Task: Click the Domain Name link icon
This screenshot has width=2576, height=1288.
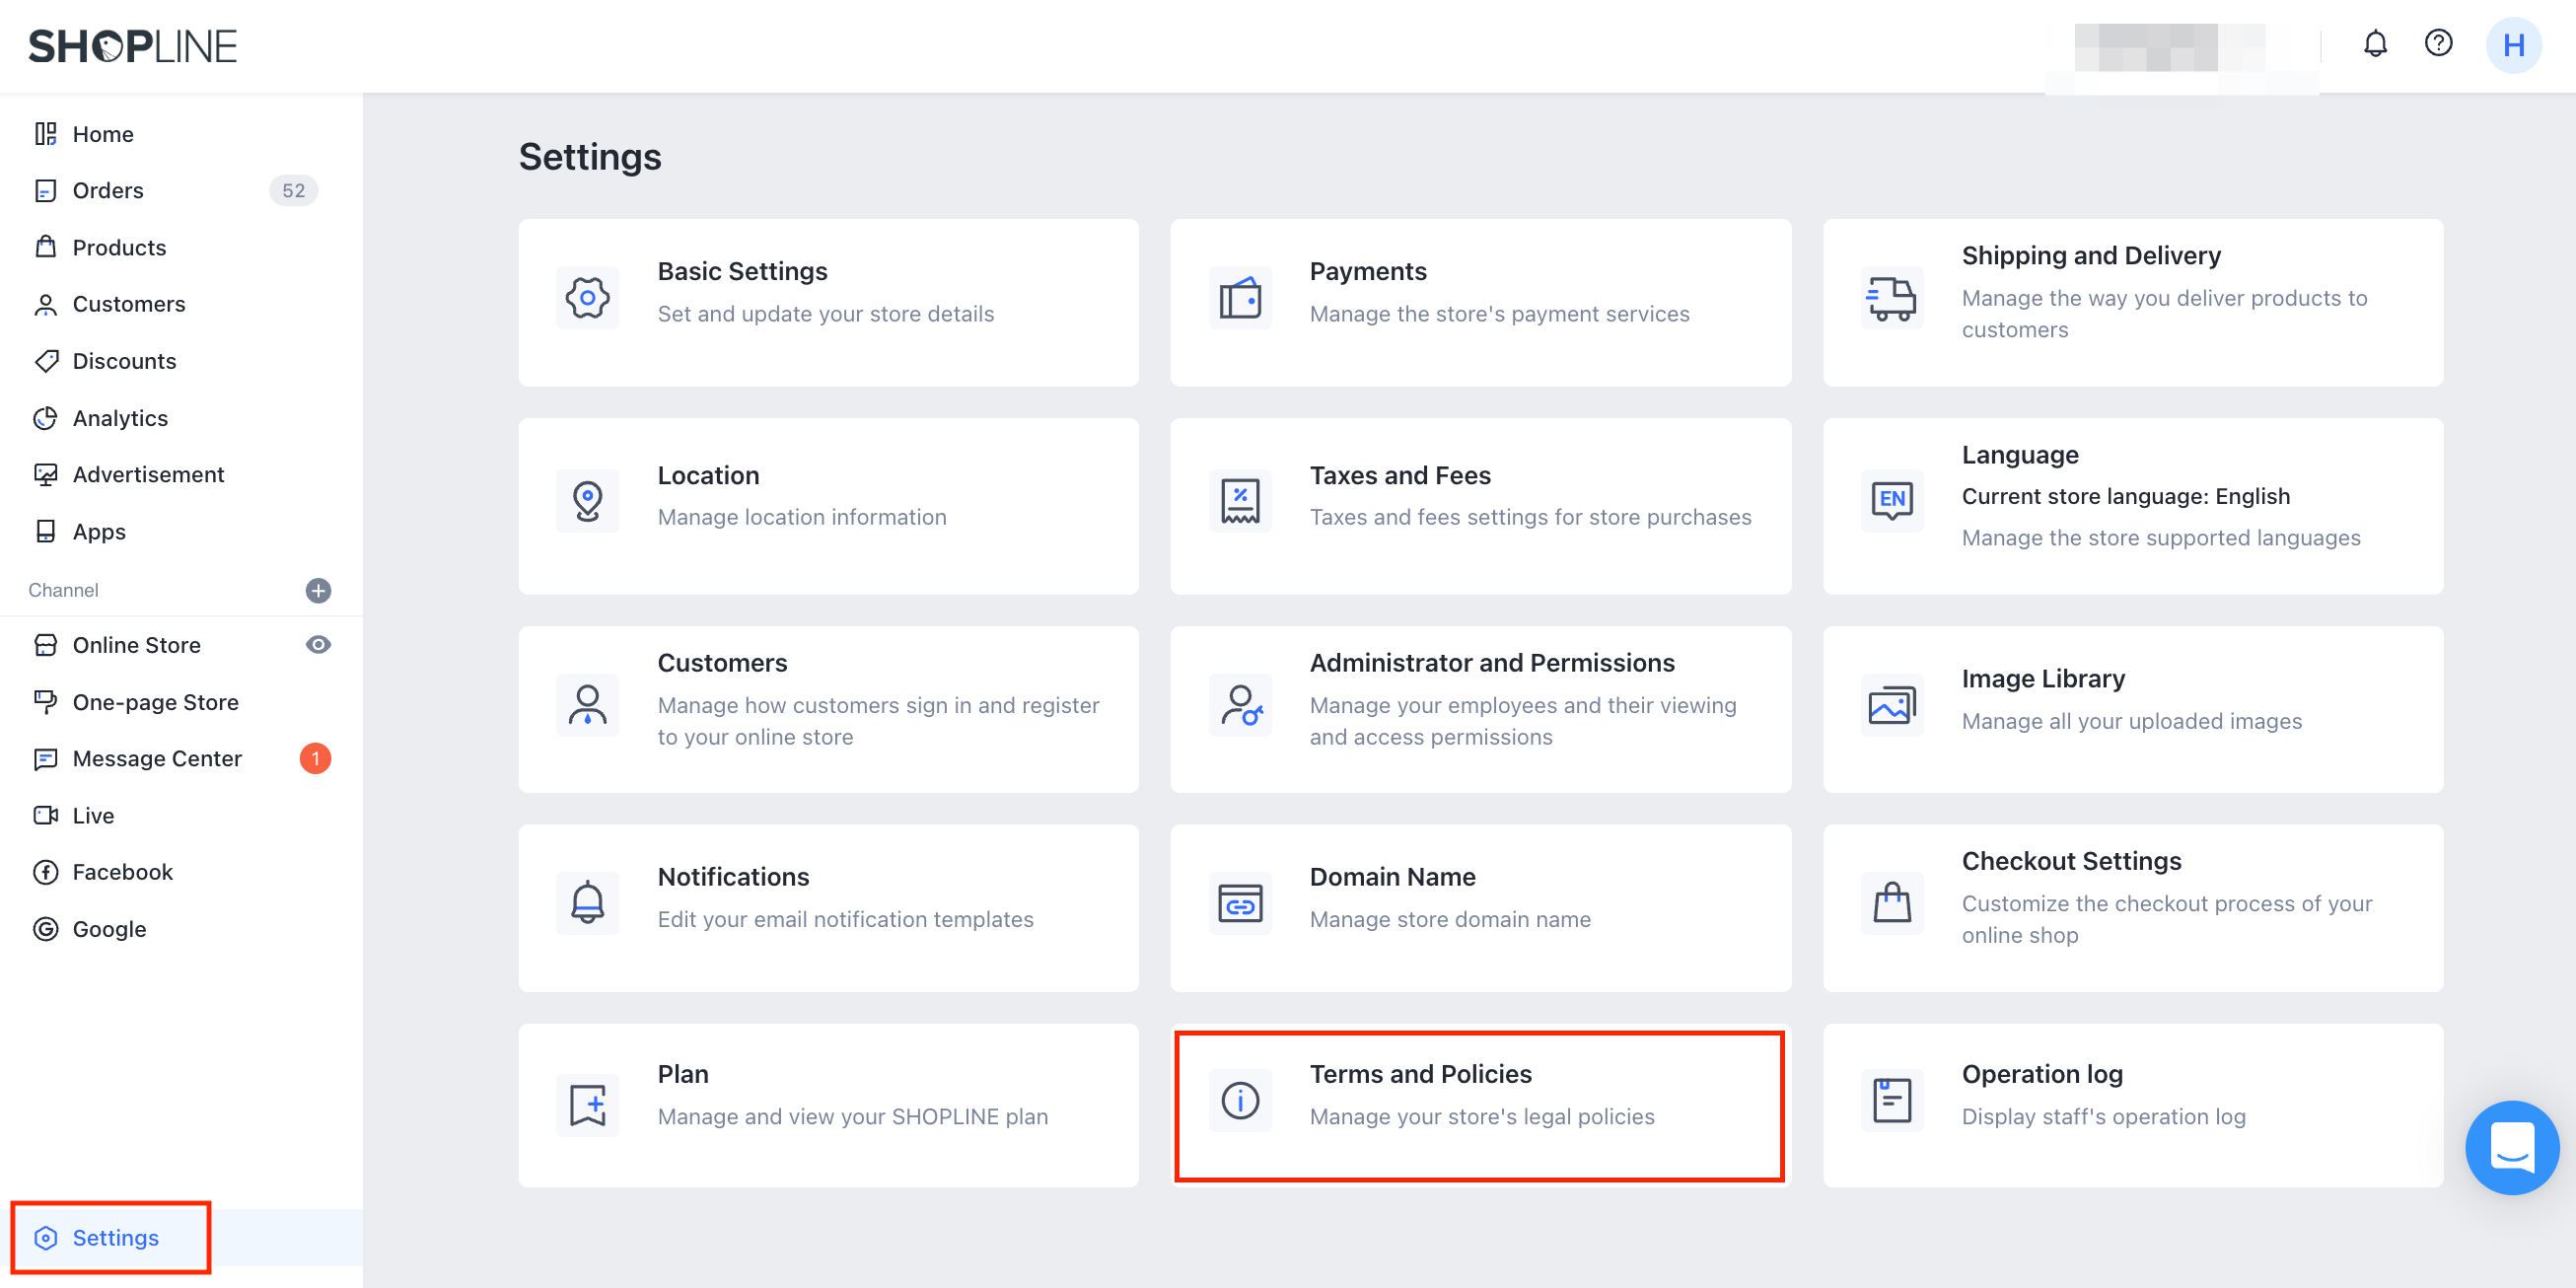Action: tap(1239, 904)
